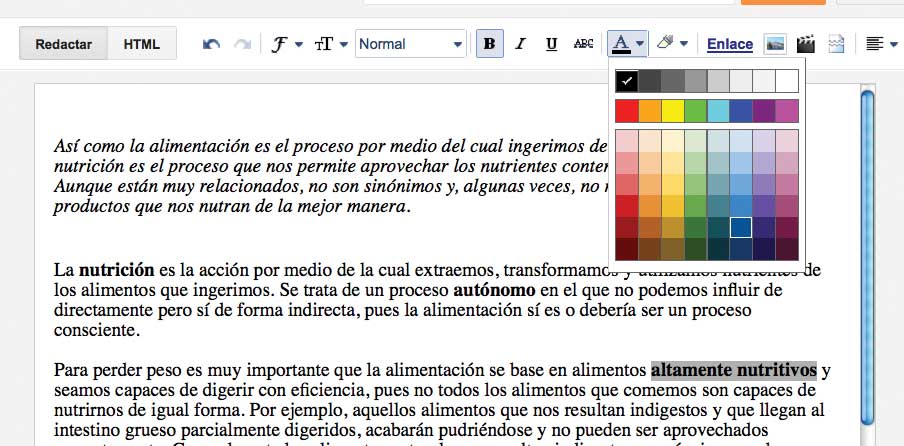904x446 pixels.
Task: Apply strikethrough with the ABC icon
Action: pyautogui.click(x=584, y=44)
